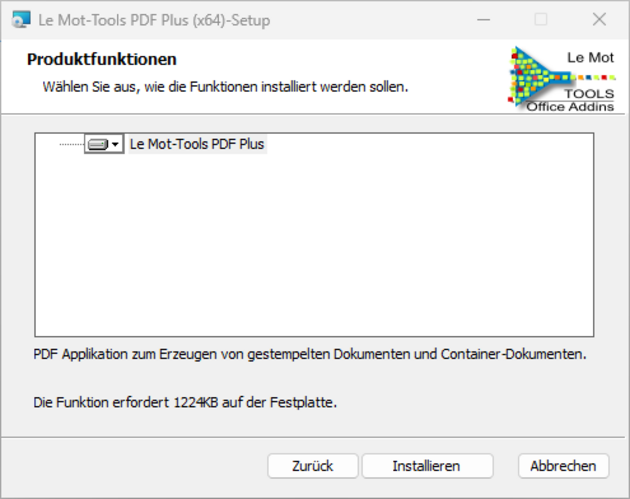Click the PDF Applikation description text
The image size is (630, 499).
point(310,354)
